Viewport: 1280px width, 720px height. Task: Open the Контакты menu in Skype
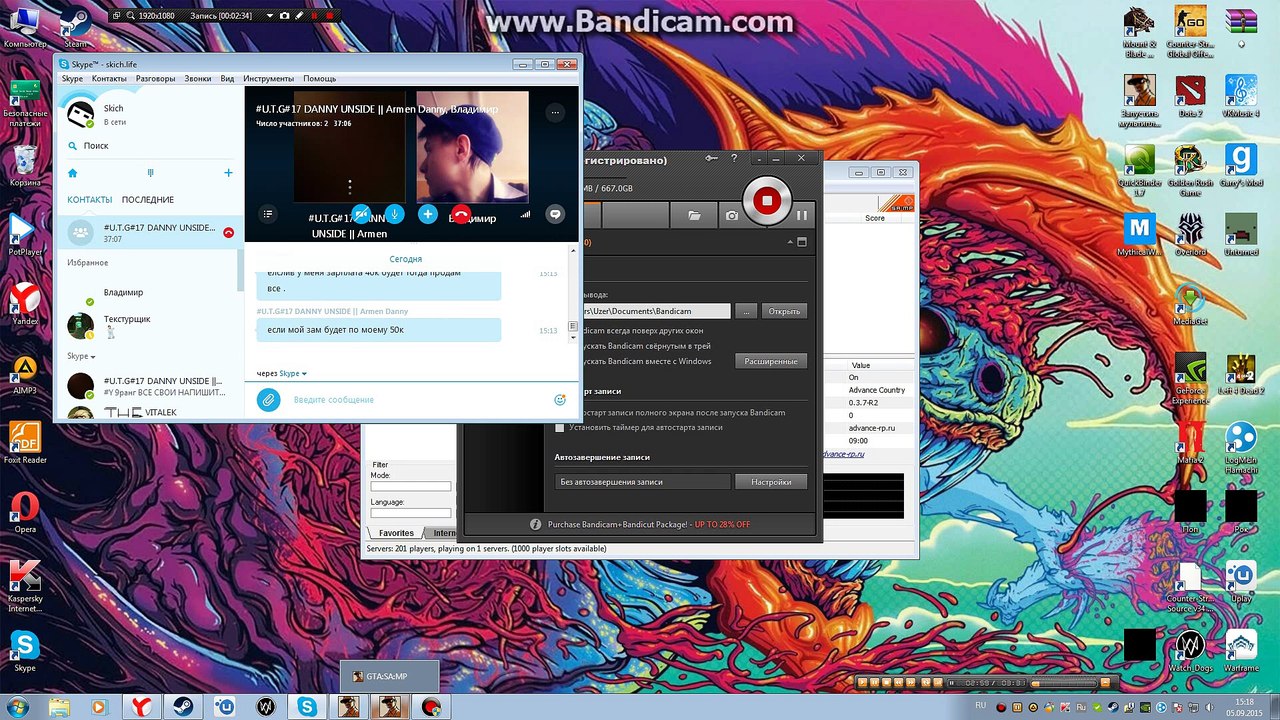click(109, 79)
